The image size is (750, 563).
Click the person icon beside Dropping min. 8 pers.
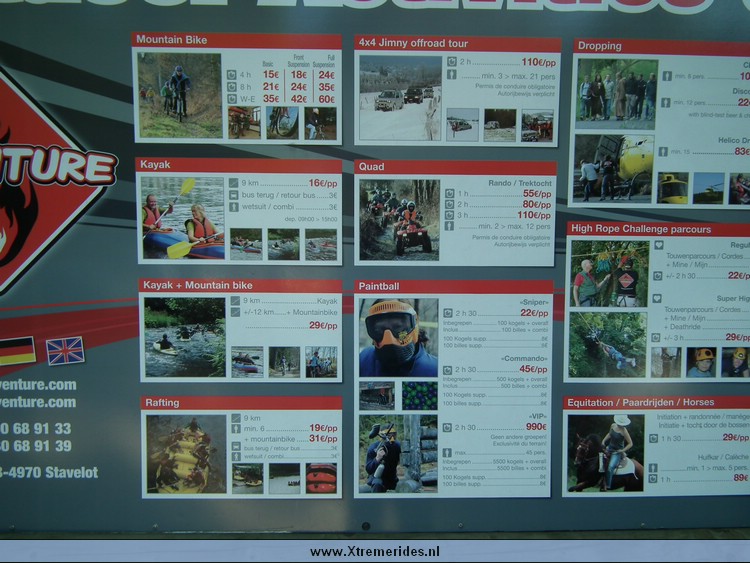tap(667, 76)
